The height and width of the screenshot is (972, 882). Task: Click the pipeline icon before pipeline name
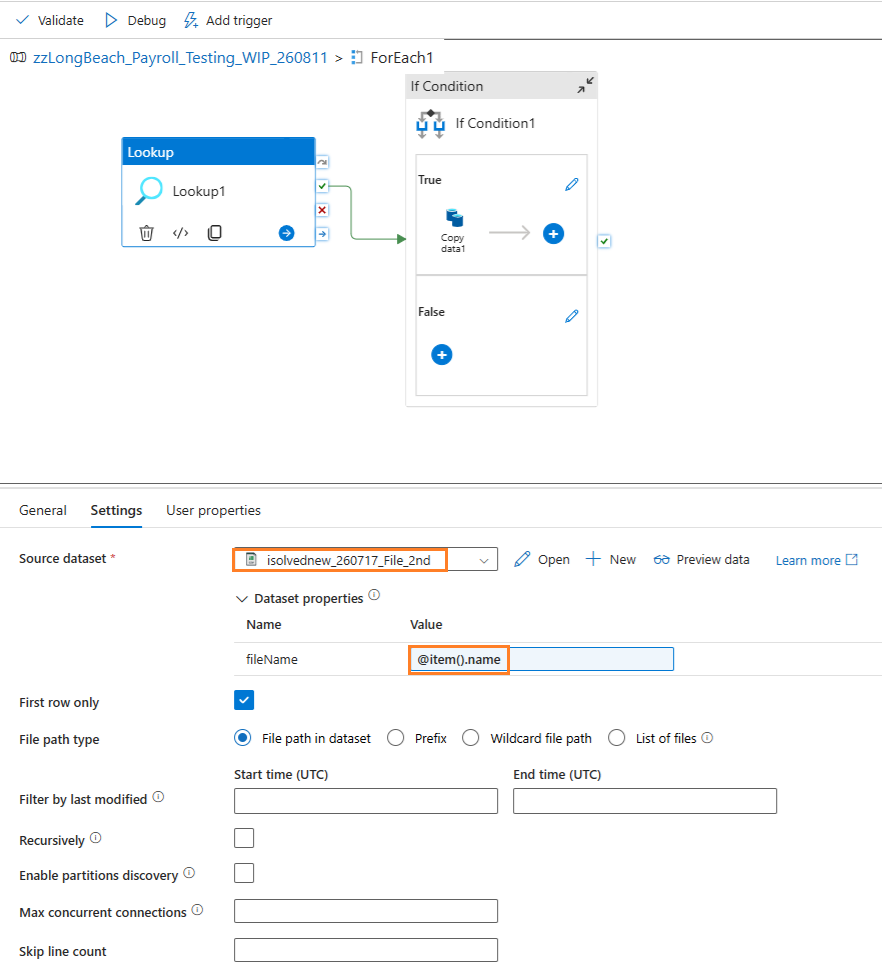(18, 58)
